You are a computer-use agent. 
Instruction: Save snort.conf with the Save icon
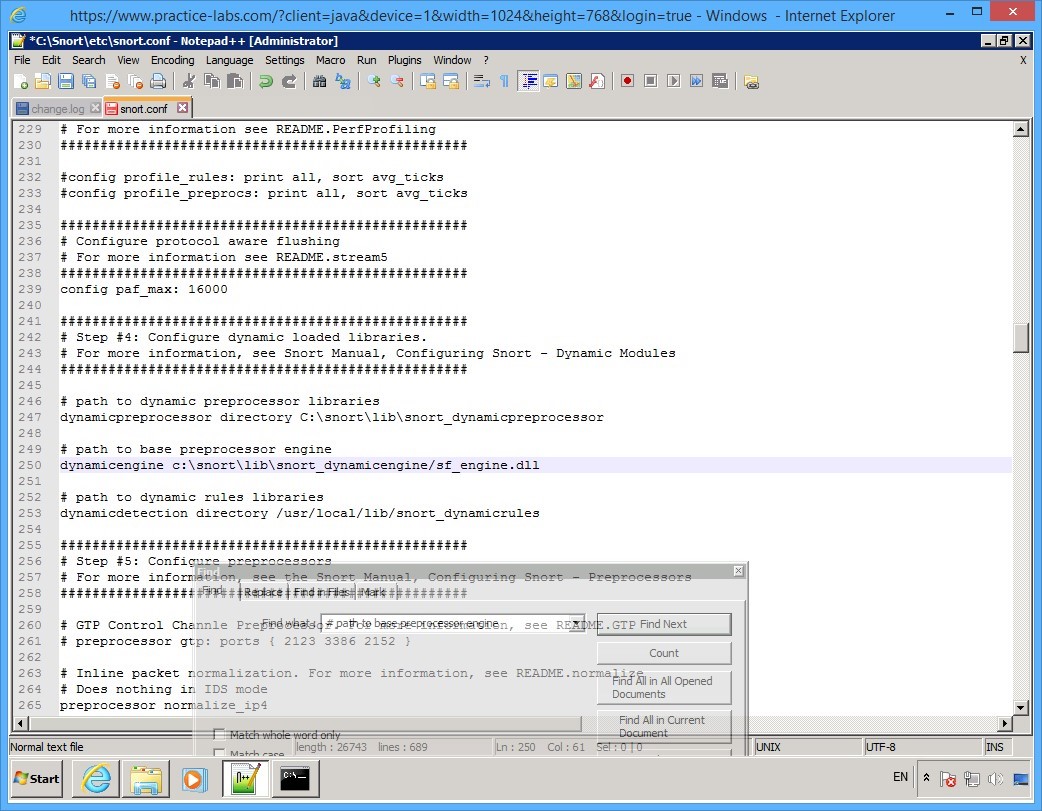pos(66,81)
